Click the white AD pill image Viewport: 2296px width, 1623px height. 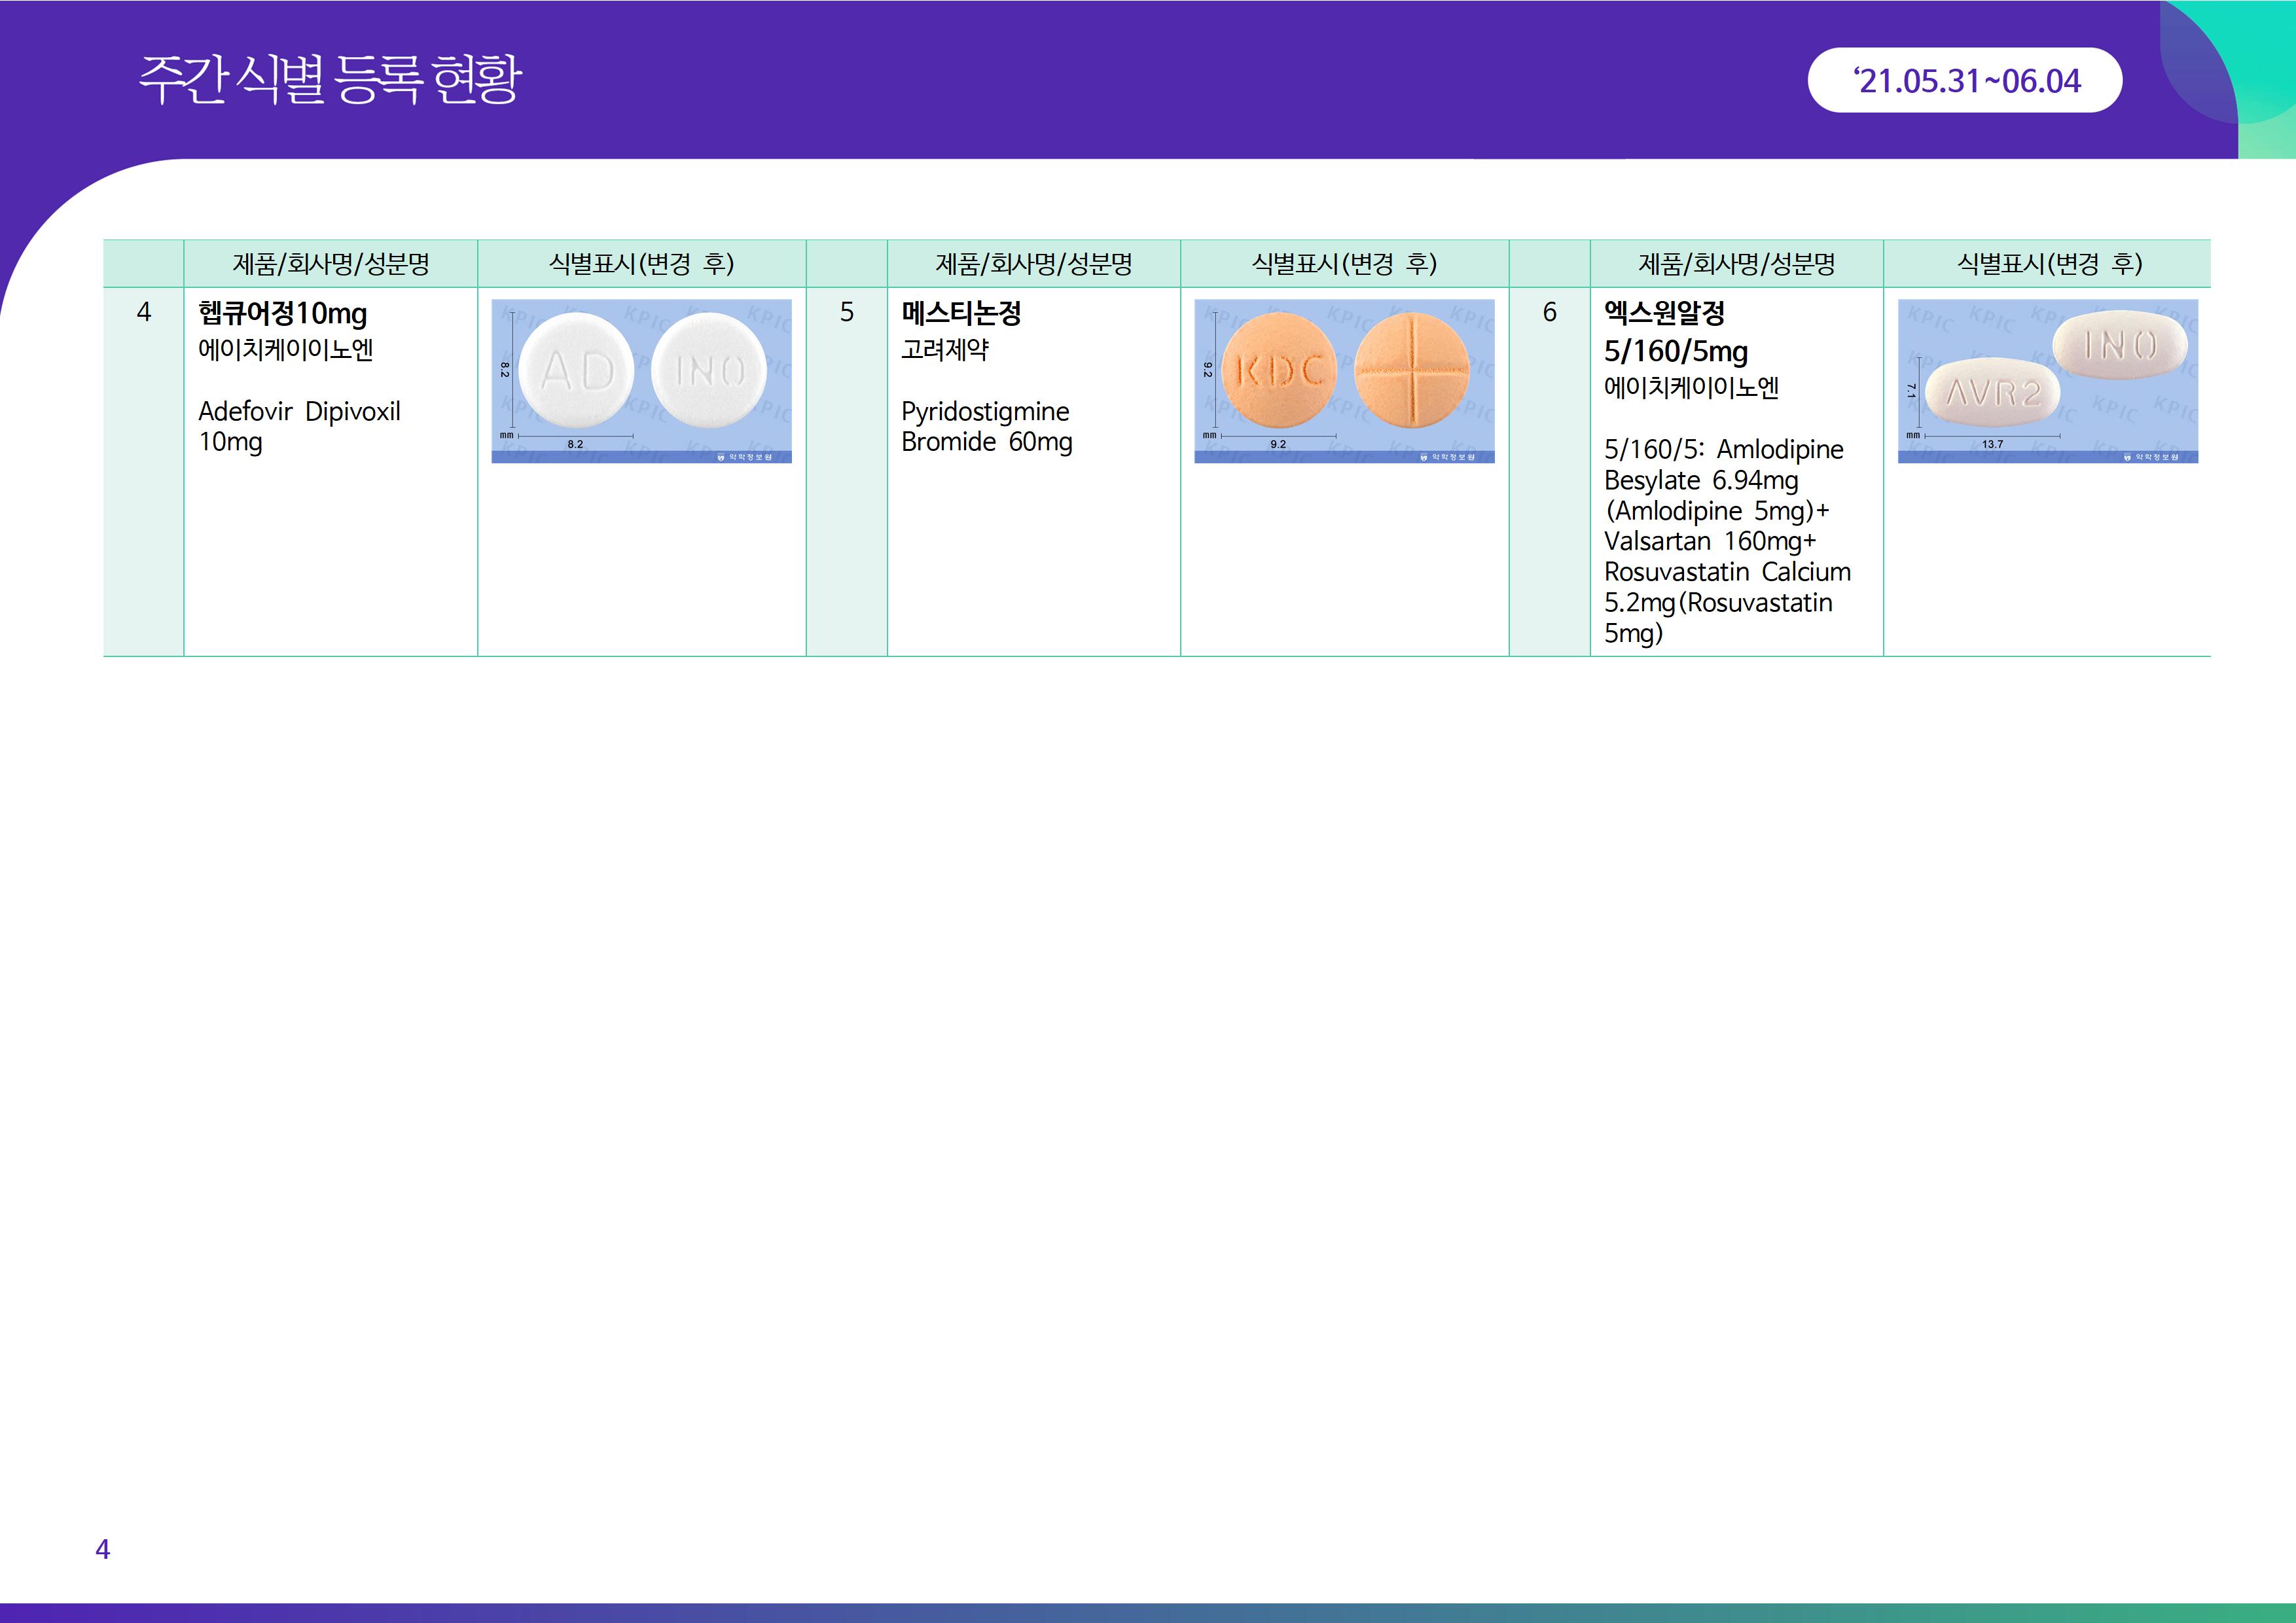(x=577, y=371)
